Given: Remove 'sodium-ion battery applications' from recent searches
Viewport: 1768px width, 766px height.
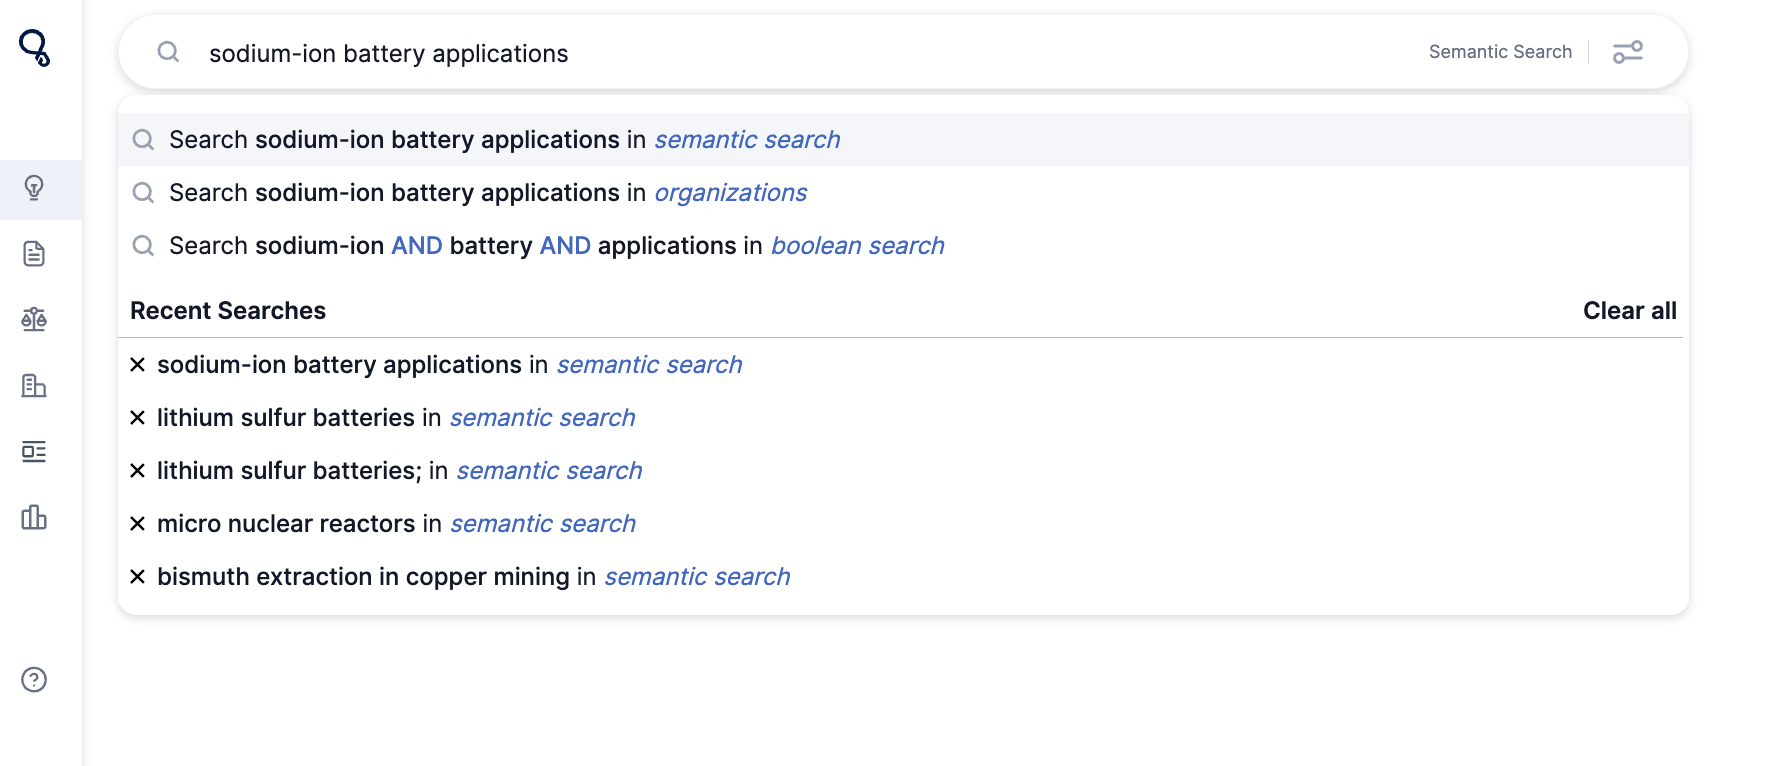Looking at the screenshot, I should (x=138, y=365).
